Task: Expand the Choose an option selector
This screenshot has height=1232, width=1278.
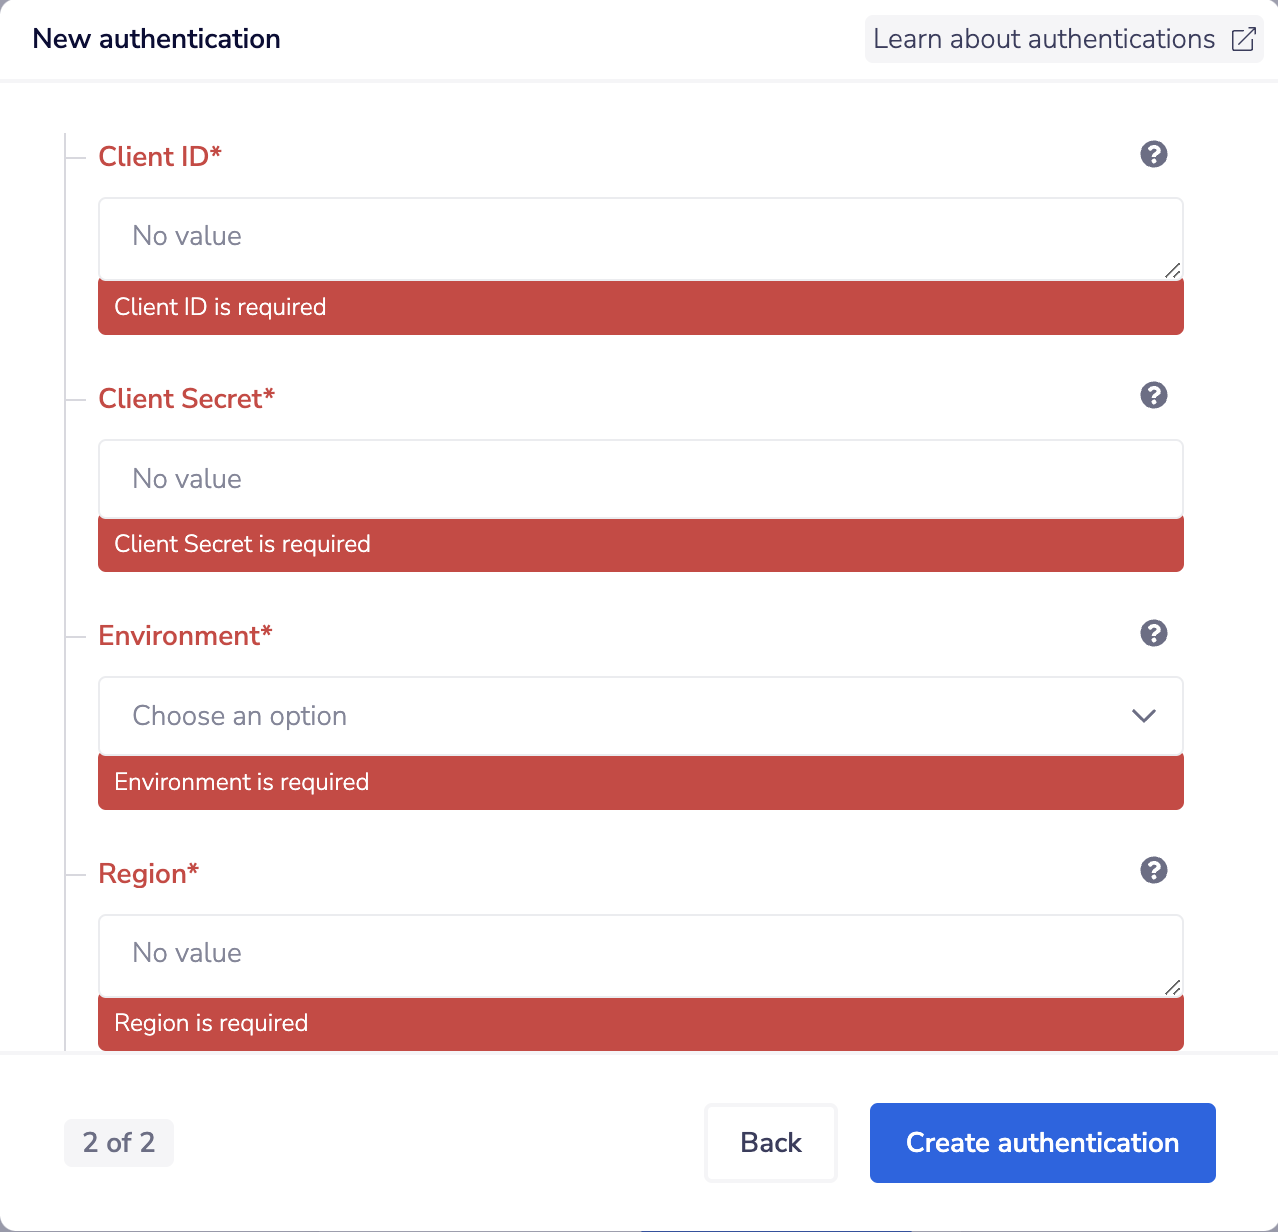Action: [640, 716]
